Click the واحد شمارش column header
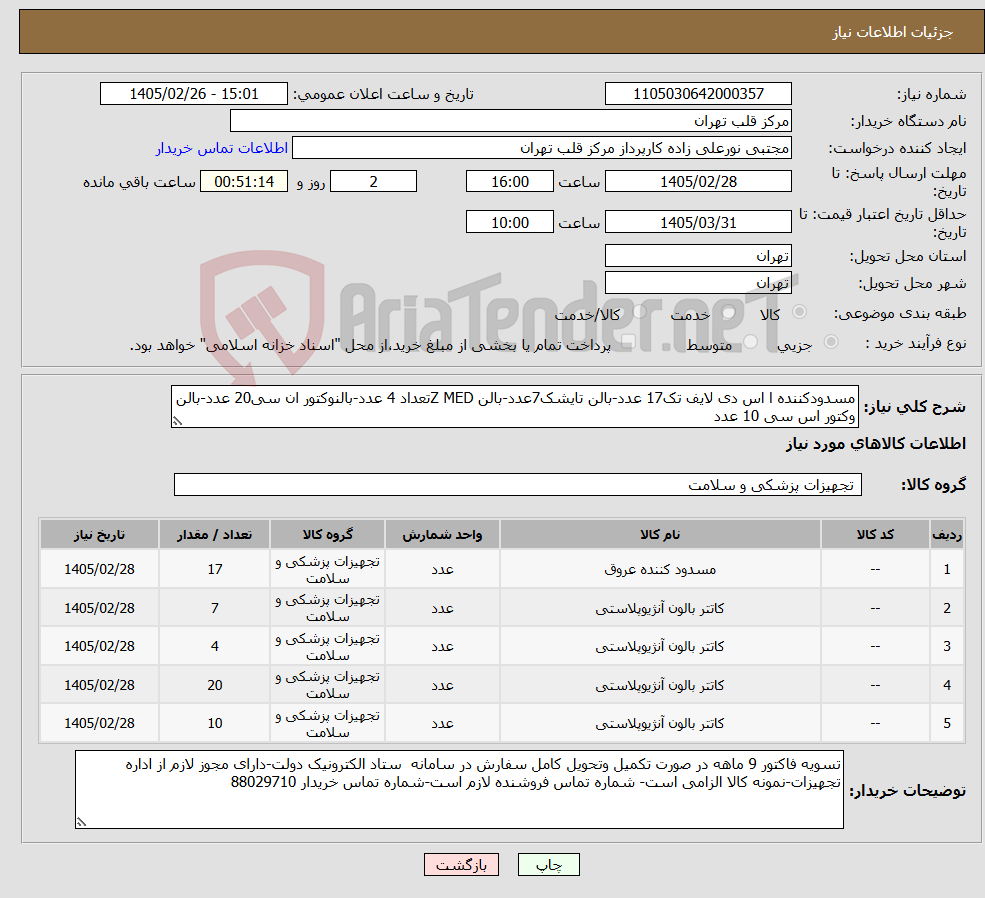 [x=442, y=534]
